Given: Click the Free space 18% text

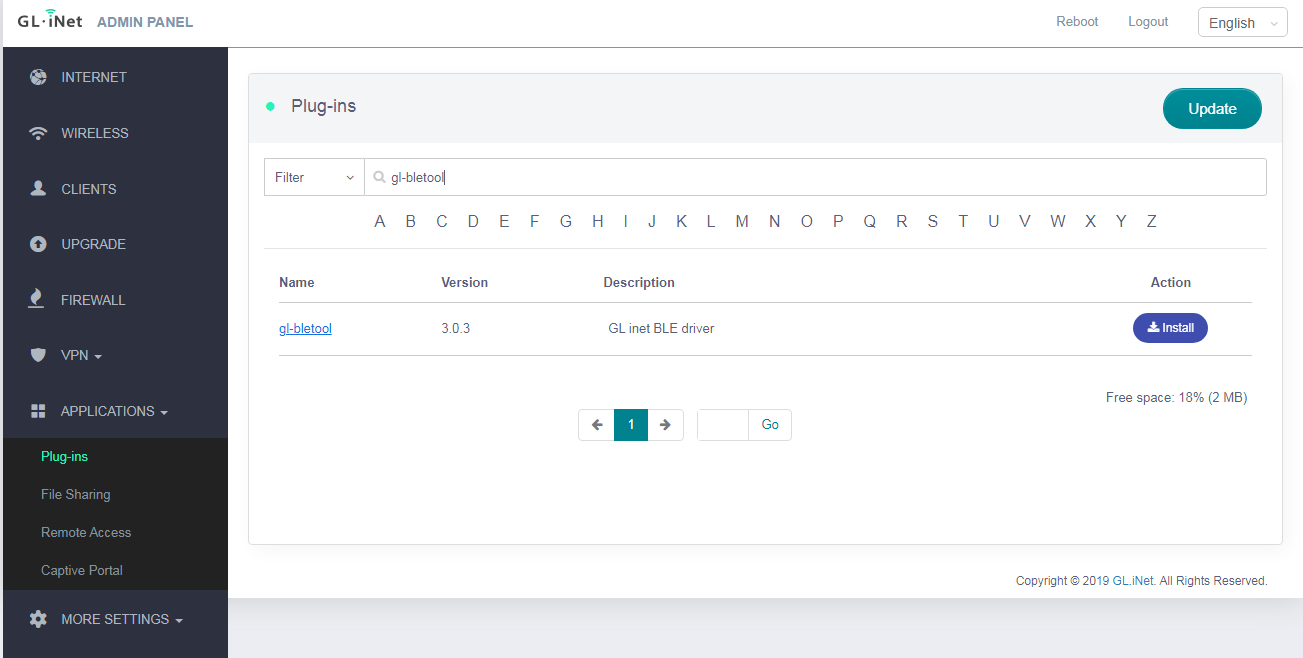Looking at the screenshot, I should click(x=1176, y=397).
